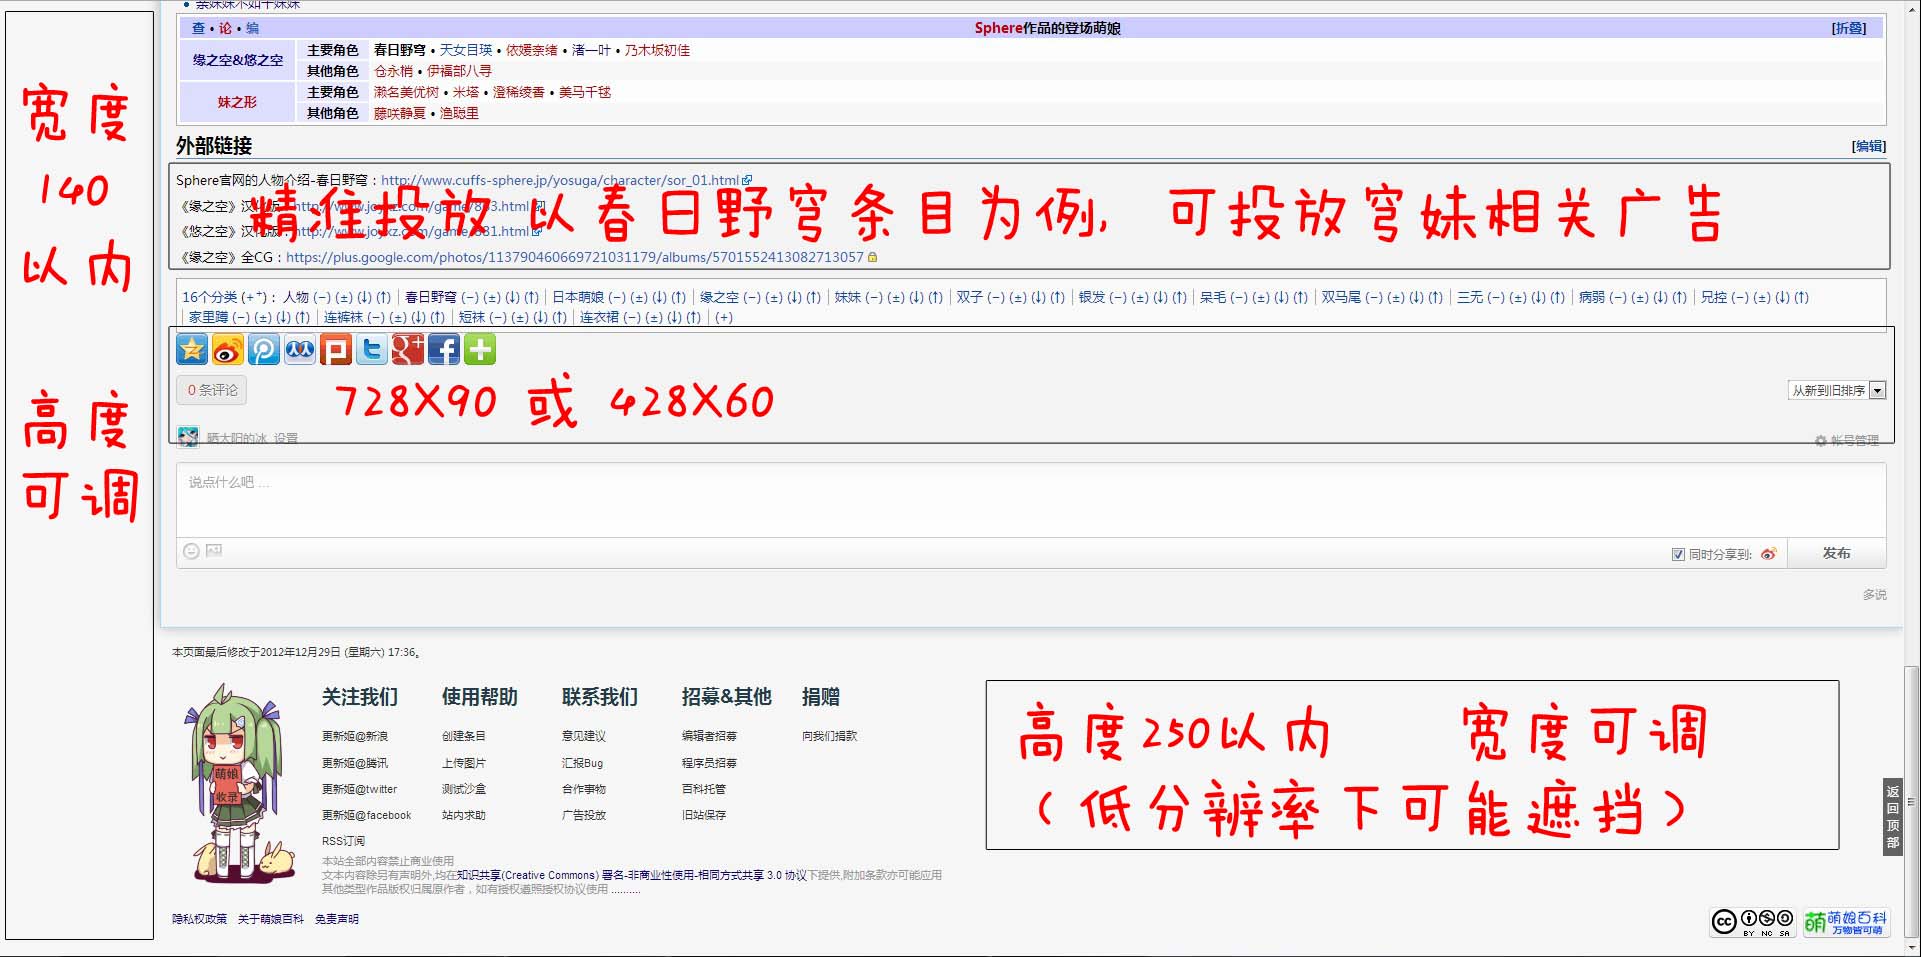The image size is (1921, 957).
Task: Click the 返回顶部 back-to-top button
Action: (x=1892, y=816)
